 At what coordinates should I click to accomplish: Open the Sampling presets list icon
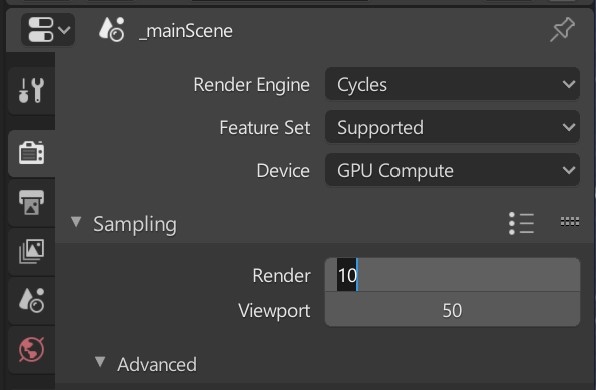[522, 224]
